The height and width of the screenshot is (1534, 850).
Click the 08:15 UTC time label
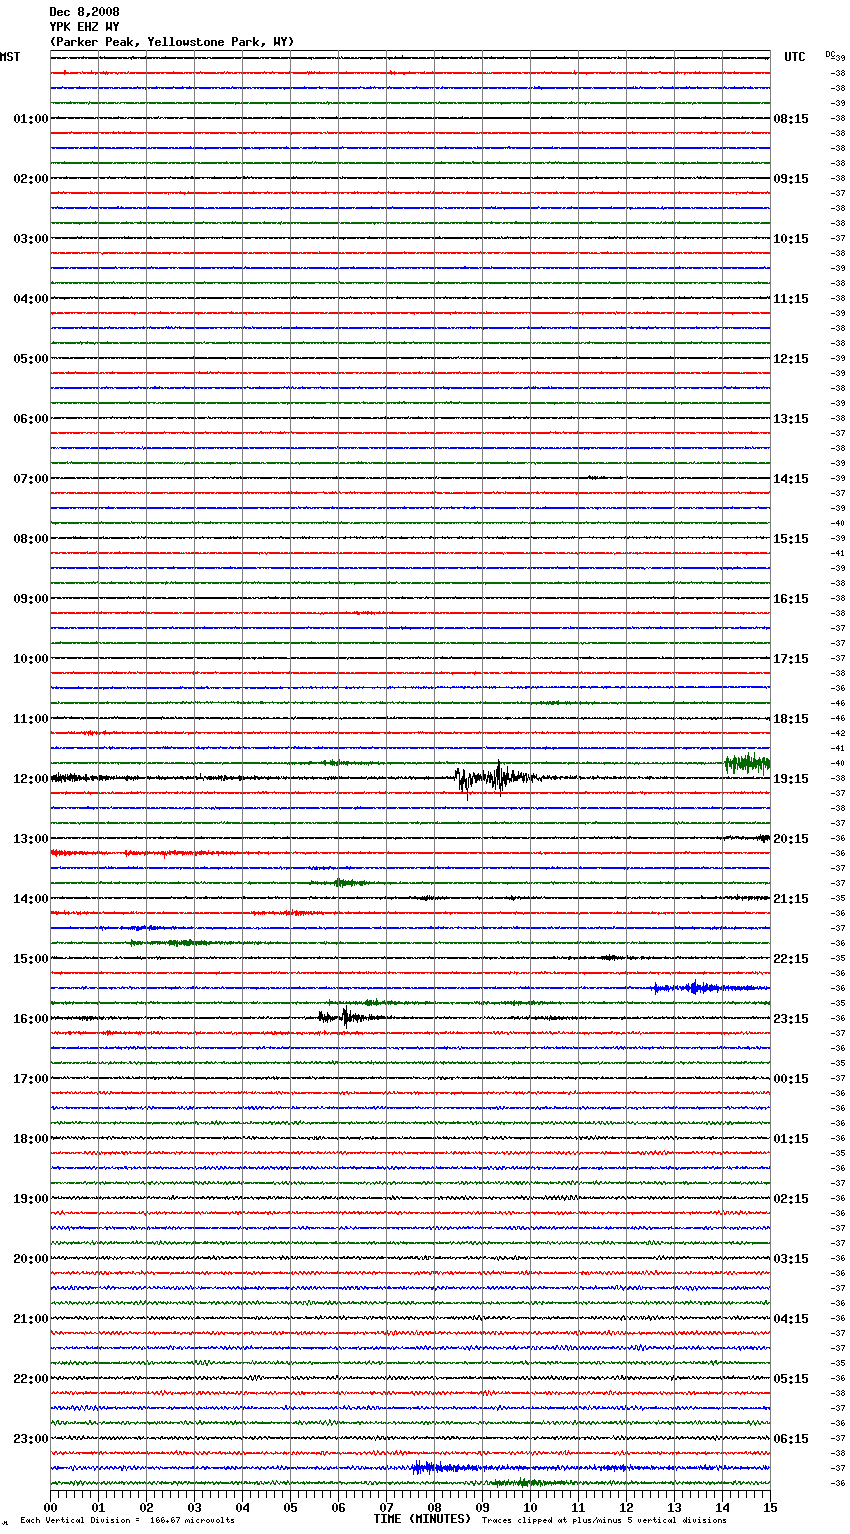pyautogui.click(x=791, y=119)
